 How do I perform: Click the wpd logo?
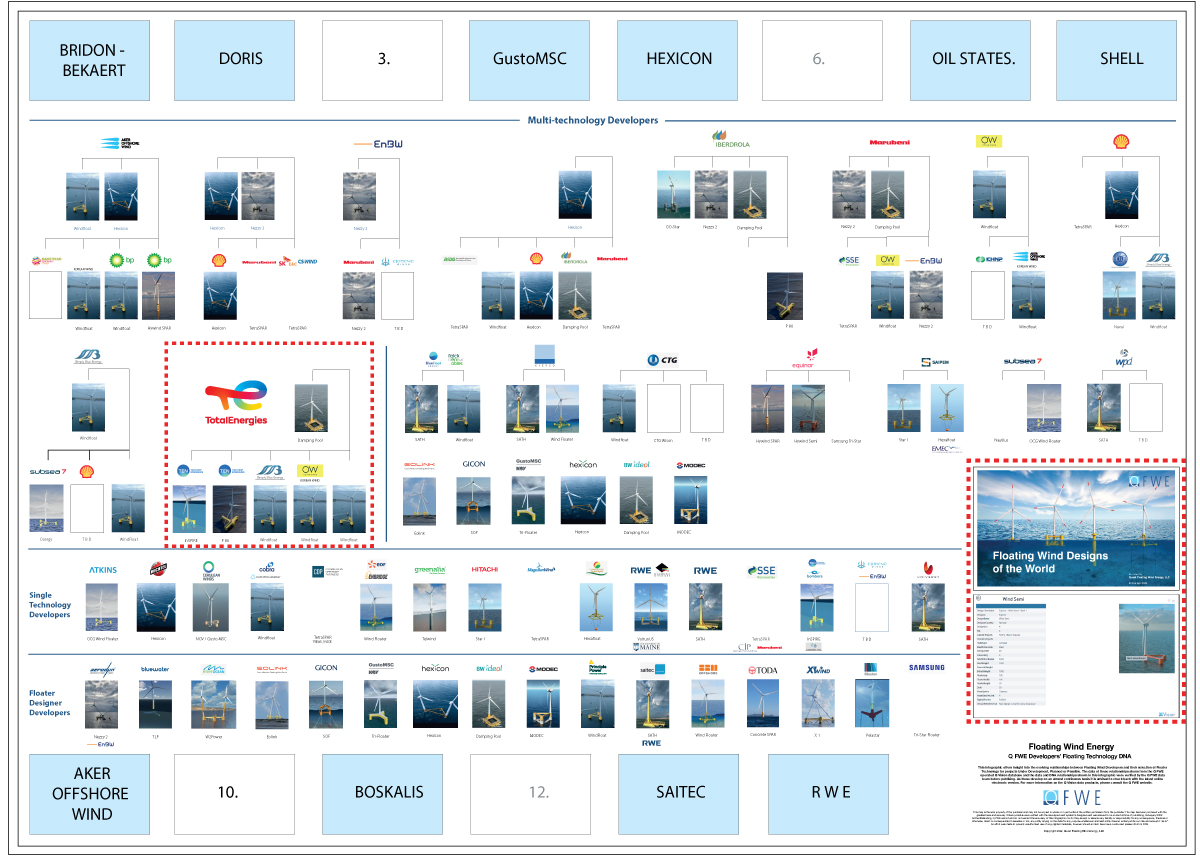point(1124,359)
